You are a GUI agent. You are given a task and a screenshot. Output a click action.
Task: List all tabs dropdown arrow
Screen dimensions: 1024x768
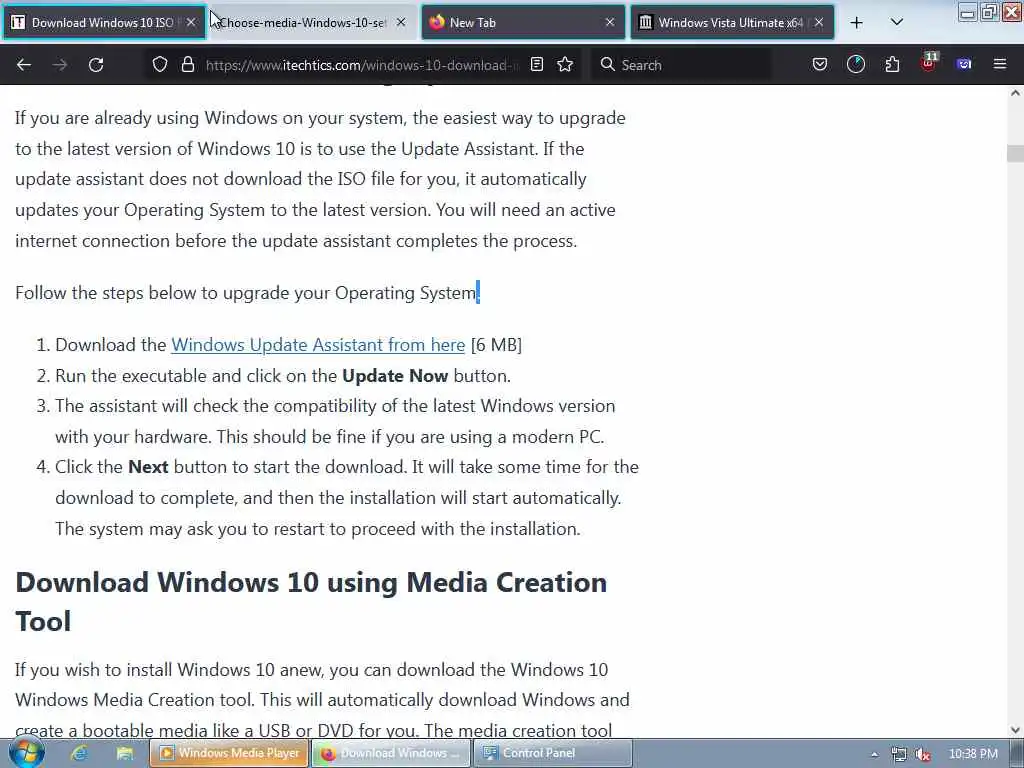coord(897,22)
